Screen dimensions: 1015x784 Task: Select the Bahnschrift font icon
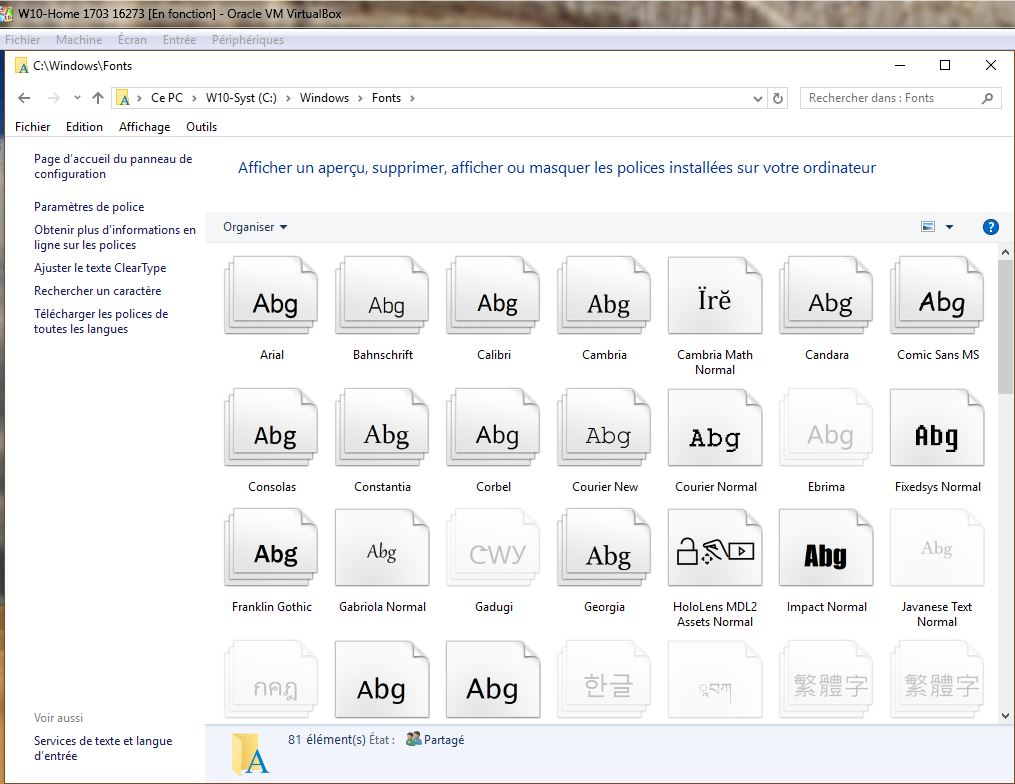coord(383,295)
